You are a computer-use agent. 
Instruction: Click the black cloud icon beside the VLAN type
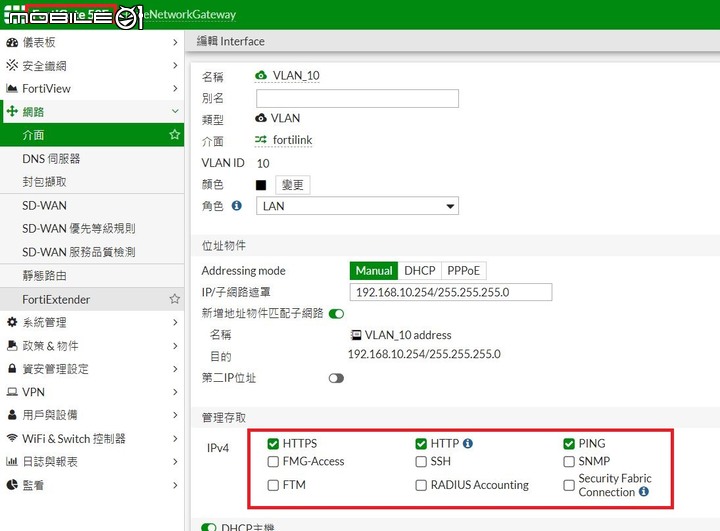point(261,118)
